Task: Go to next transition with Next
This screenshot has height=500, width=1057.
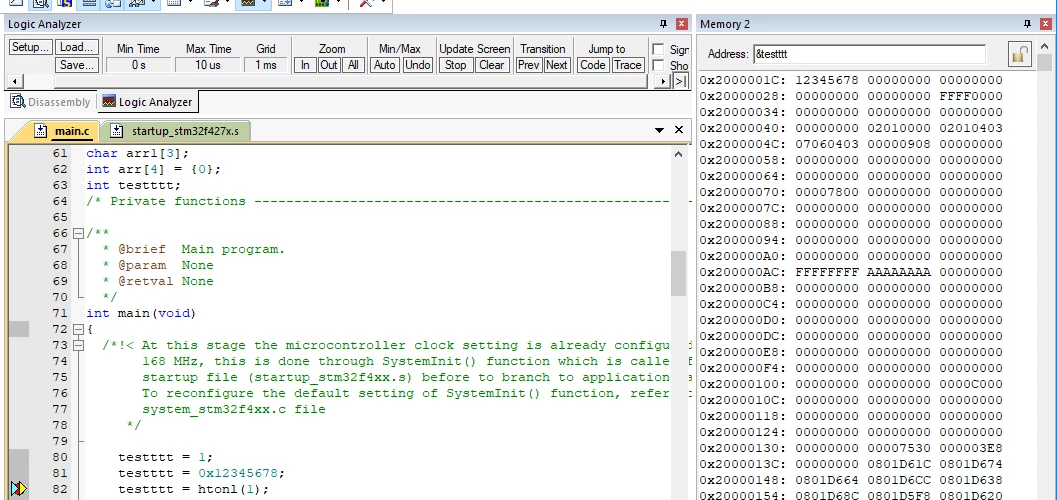Action: (557, 65)
